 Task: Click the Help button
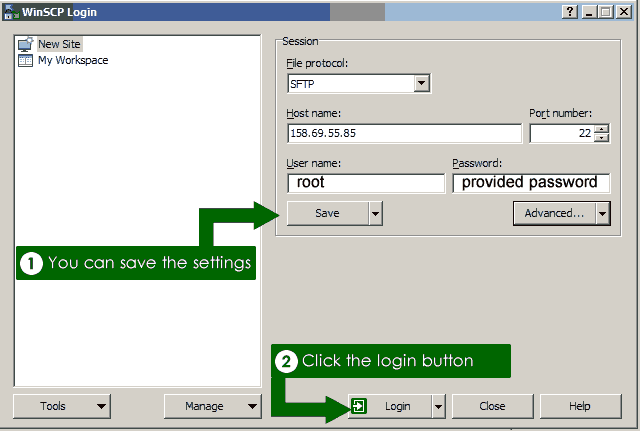coord(580,406)
